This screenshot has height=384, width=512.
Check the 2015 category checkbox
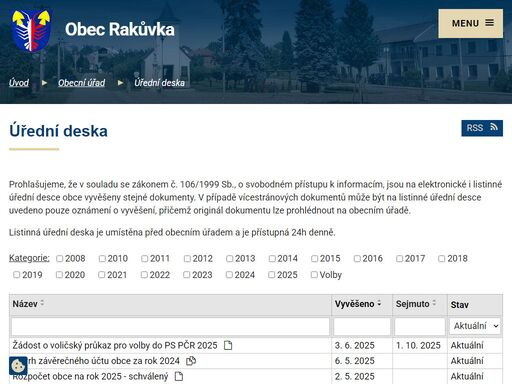pyautogui.click(x=315, y=259)
